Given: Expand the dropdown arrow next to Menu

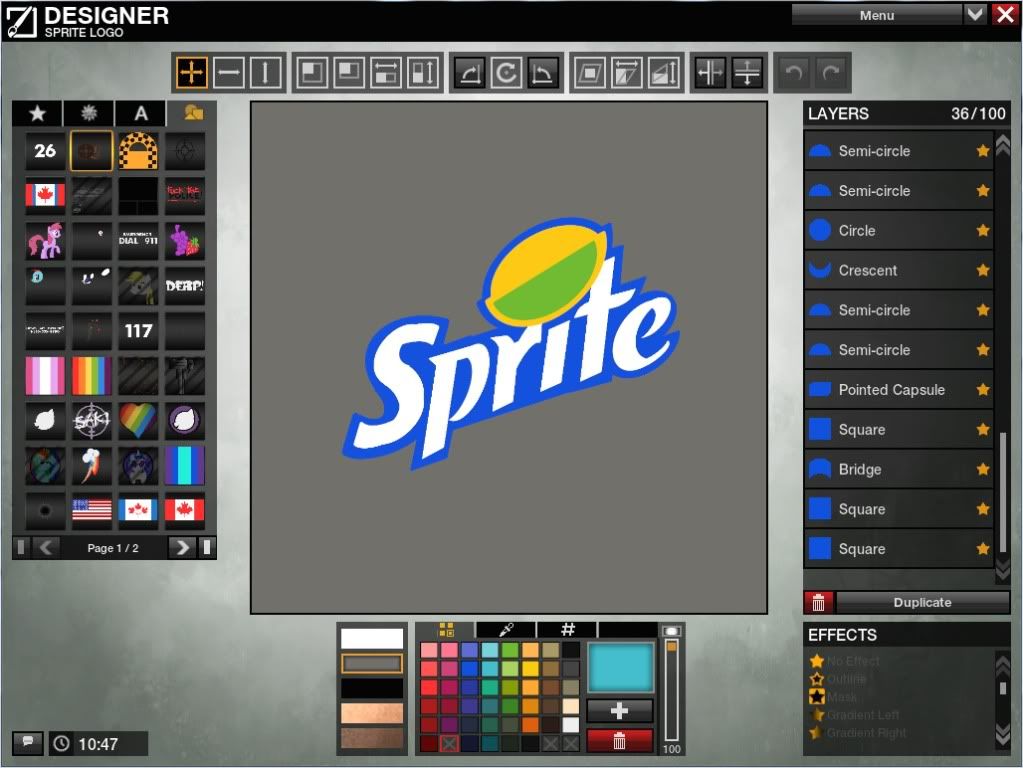Looking at the screenshot, I should (975, 14).
